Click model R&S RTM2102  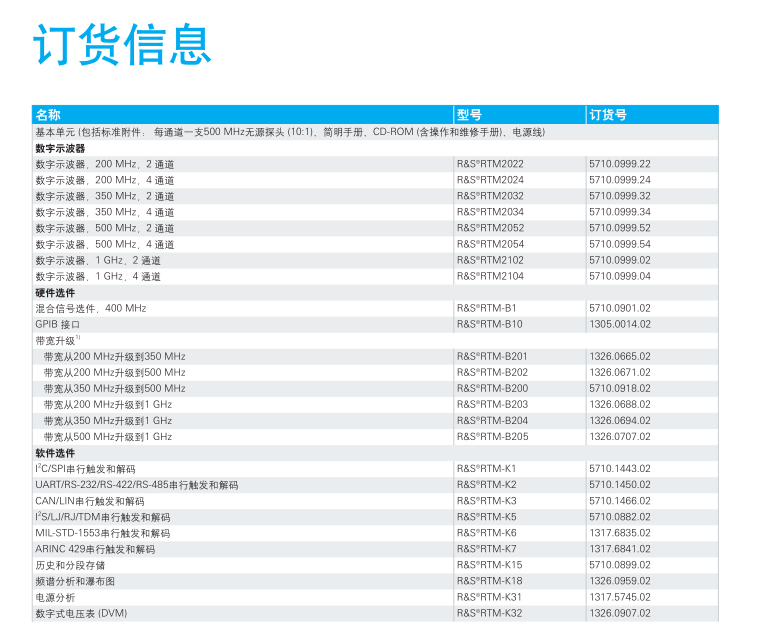click(x=490, y=260)
